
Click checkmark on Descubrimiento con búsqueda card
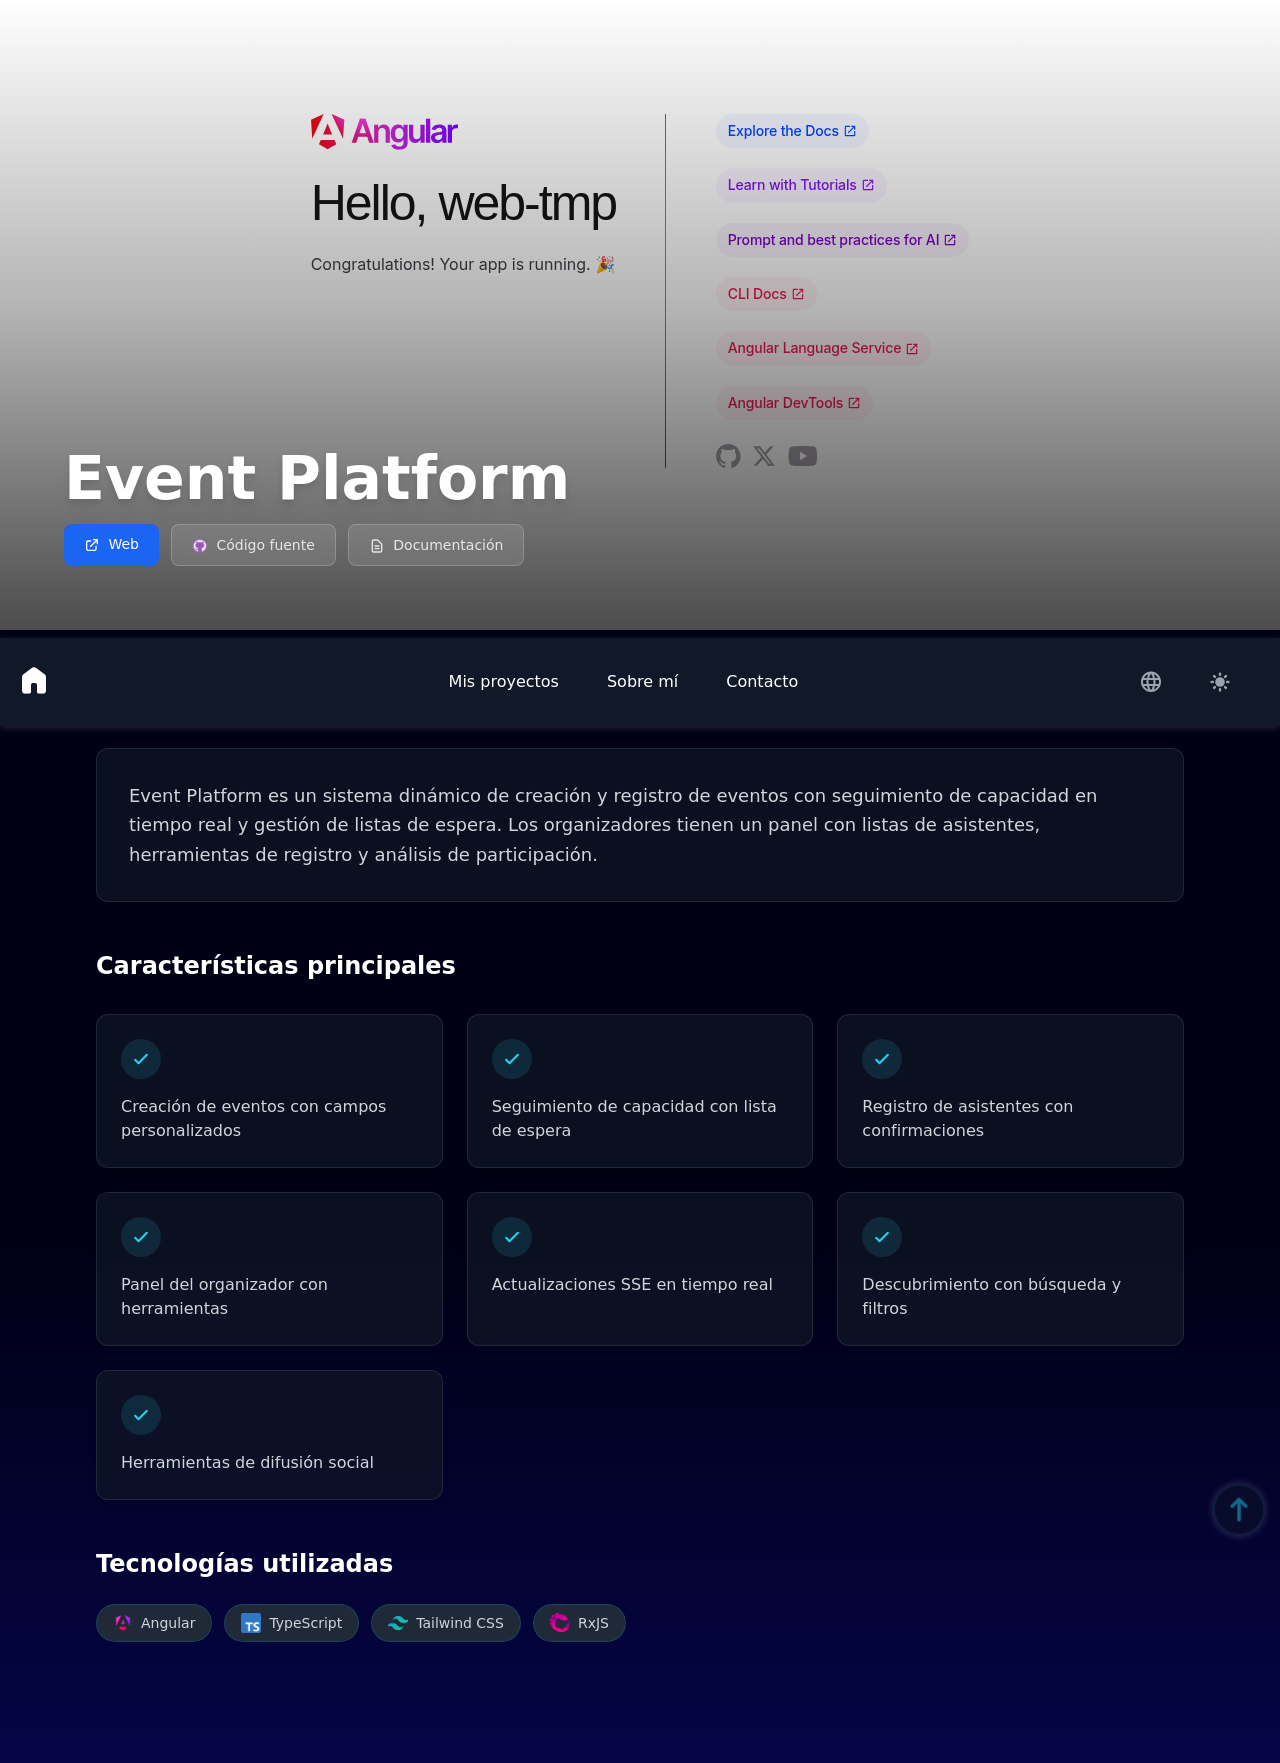pyautogui.click(x=882, y=1237)
